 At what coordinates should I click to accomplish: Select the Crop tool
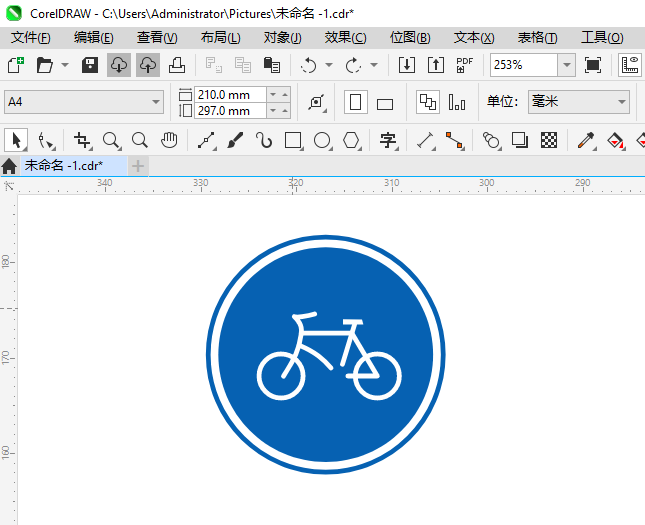pos(82,141)
